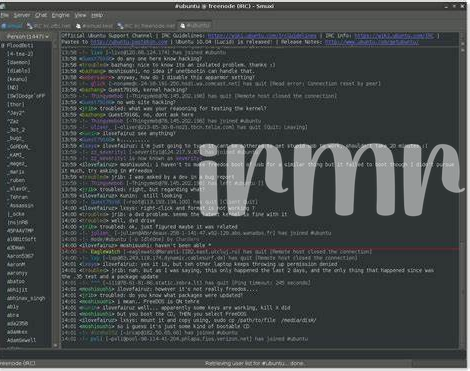
Task: Select user Abra in the user list
Action: 13,315
